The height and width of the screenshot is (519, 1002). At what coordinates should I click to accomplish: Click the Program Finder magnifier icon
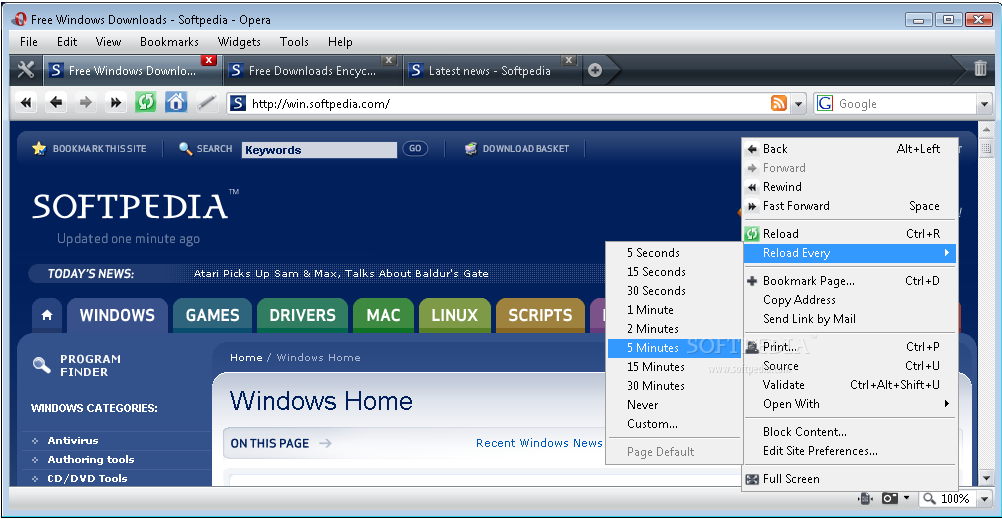42,365
